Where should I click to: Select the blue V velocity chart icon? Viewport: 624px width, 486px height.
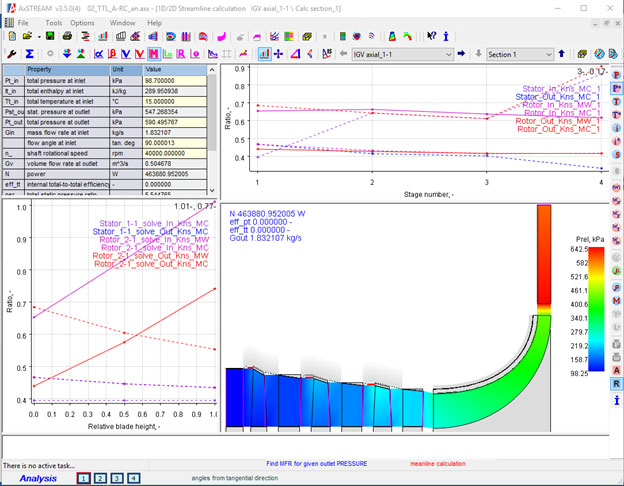click(x=126, y=54)
